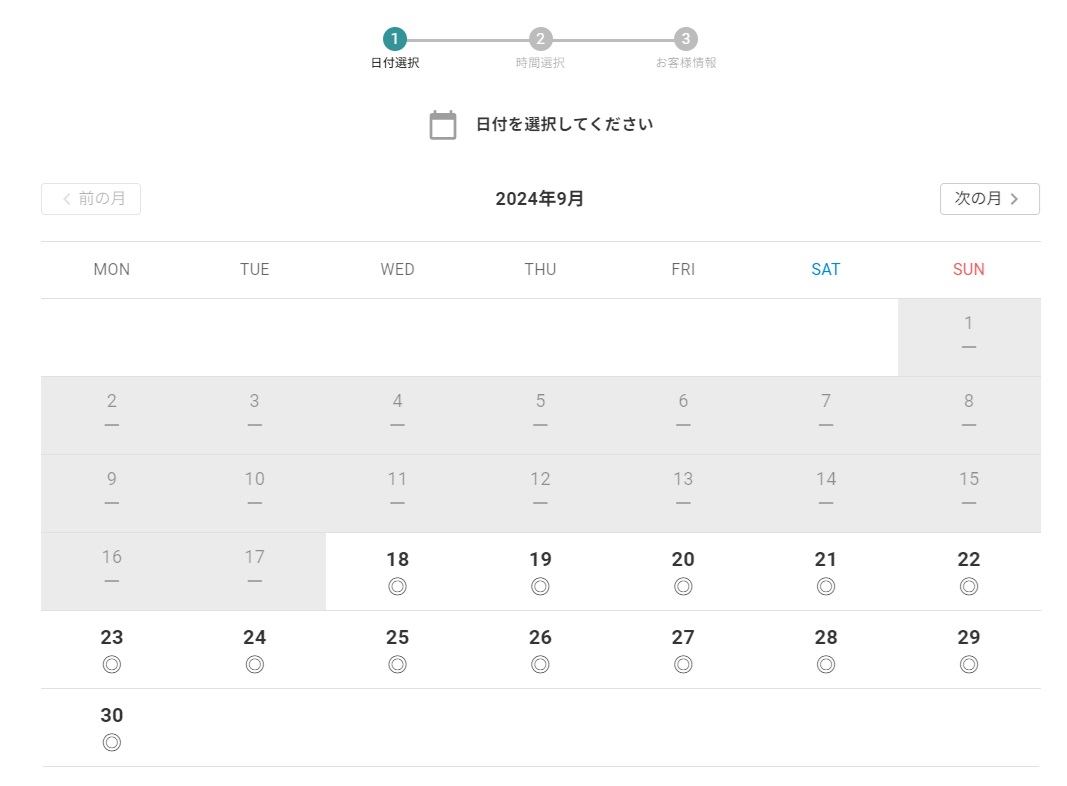Choose date 19 on the calendar
Image resolution: width=1067 pixels, height=786 pixels.
click(x=540, y=572)
